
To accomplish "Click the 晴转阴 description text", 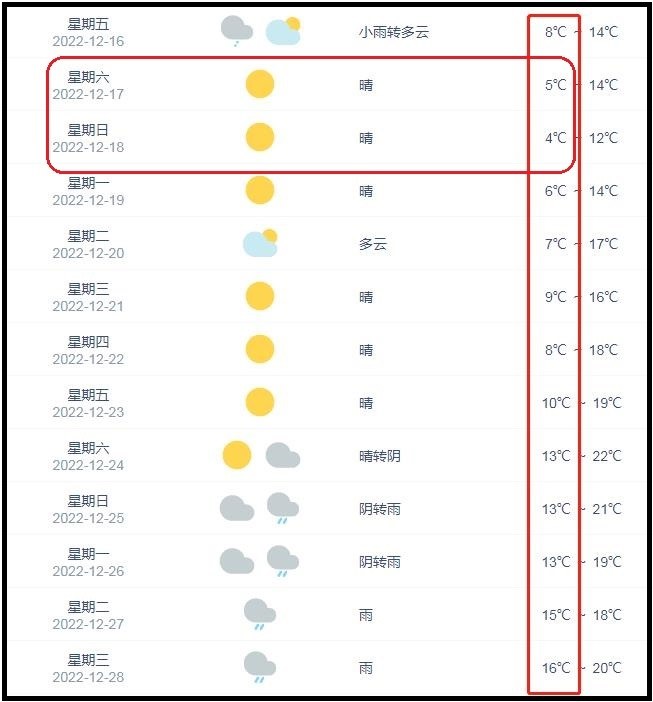I will [380, 456].
